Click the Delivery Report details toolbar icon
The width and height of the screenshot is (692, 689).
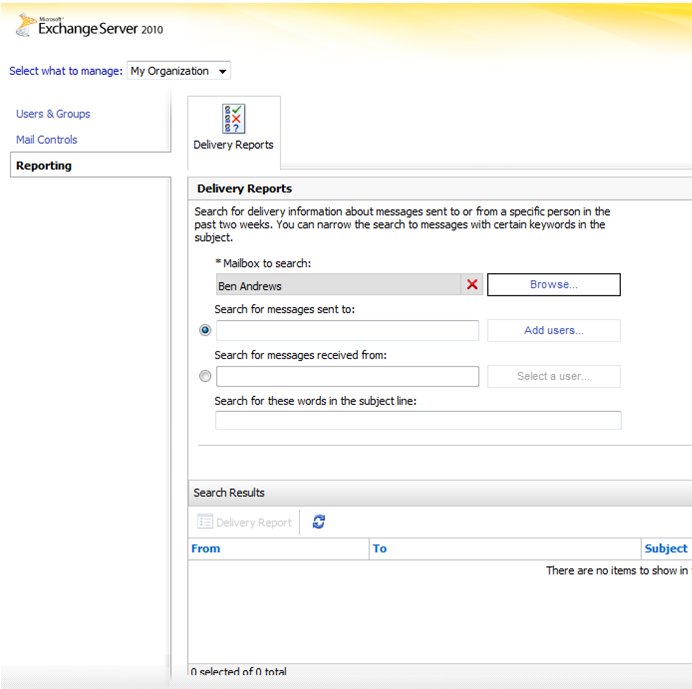205,522
